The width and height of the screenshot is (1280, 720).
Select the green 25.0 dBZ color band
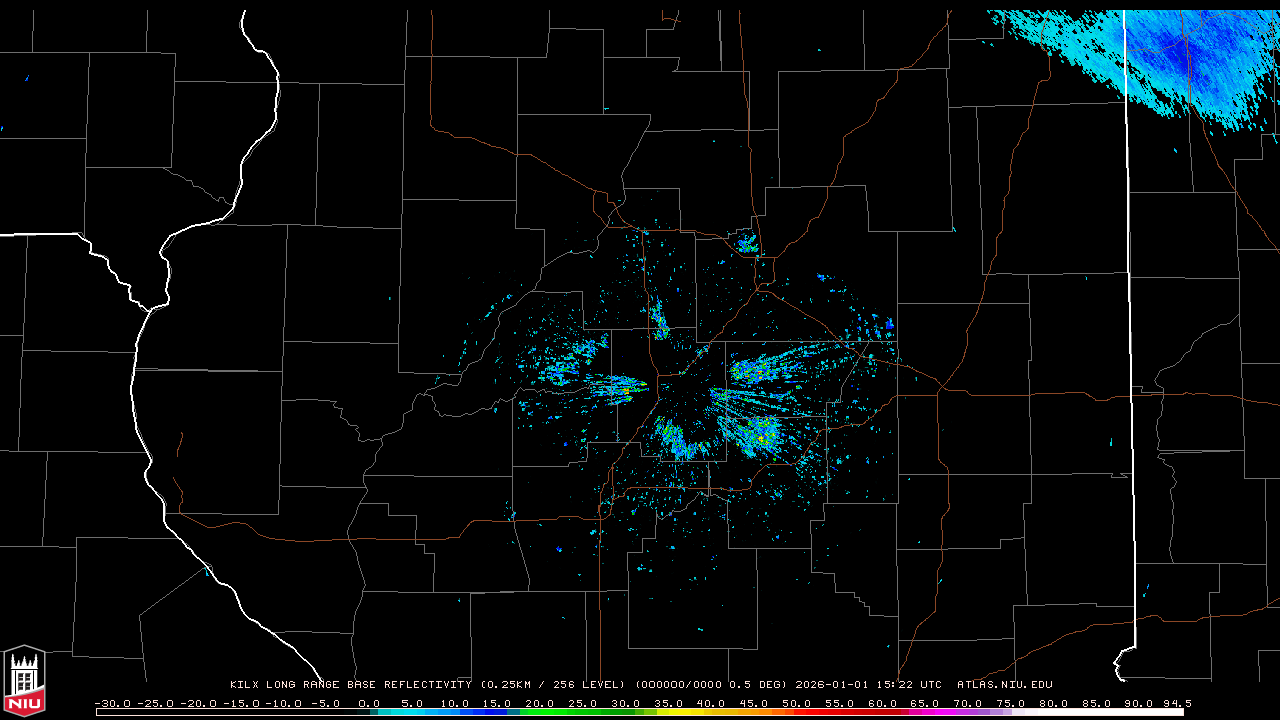583,712
